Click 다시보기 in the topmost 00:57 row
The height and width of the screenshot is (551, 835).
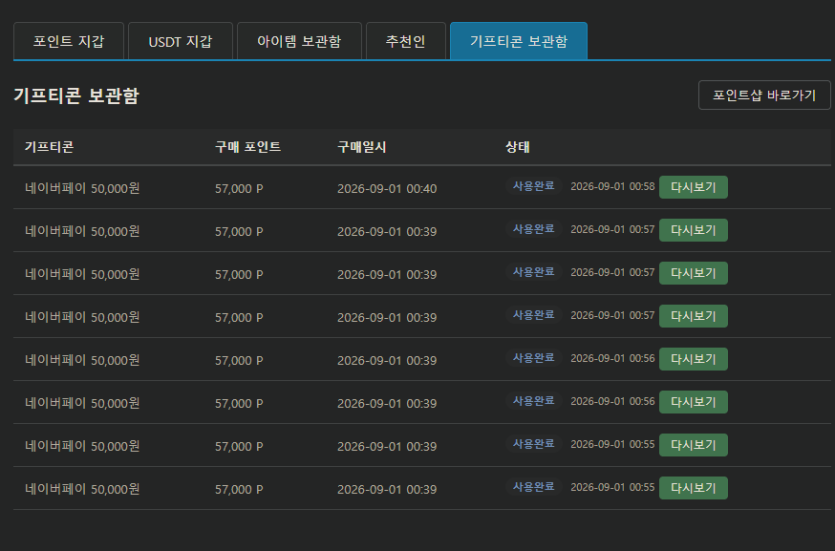coord(693,231)
